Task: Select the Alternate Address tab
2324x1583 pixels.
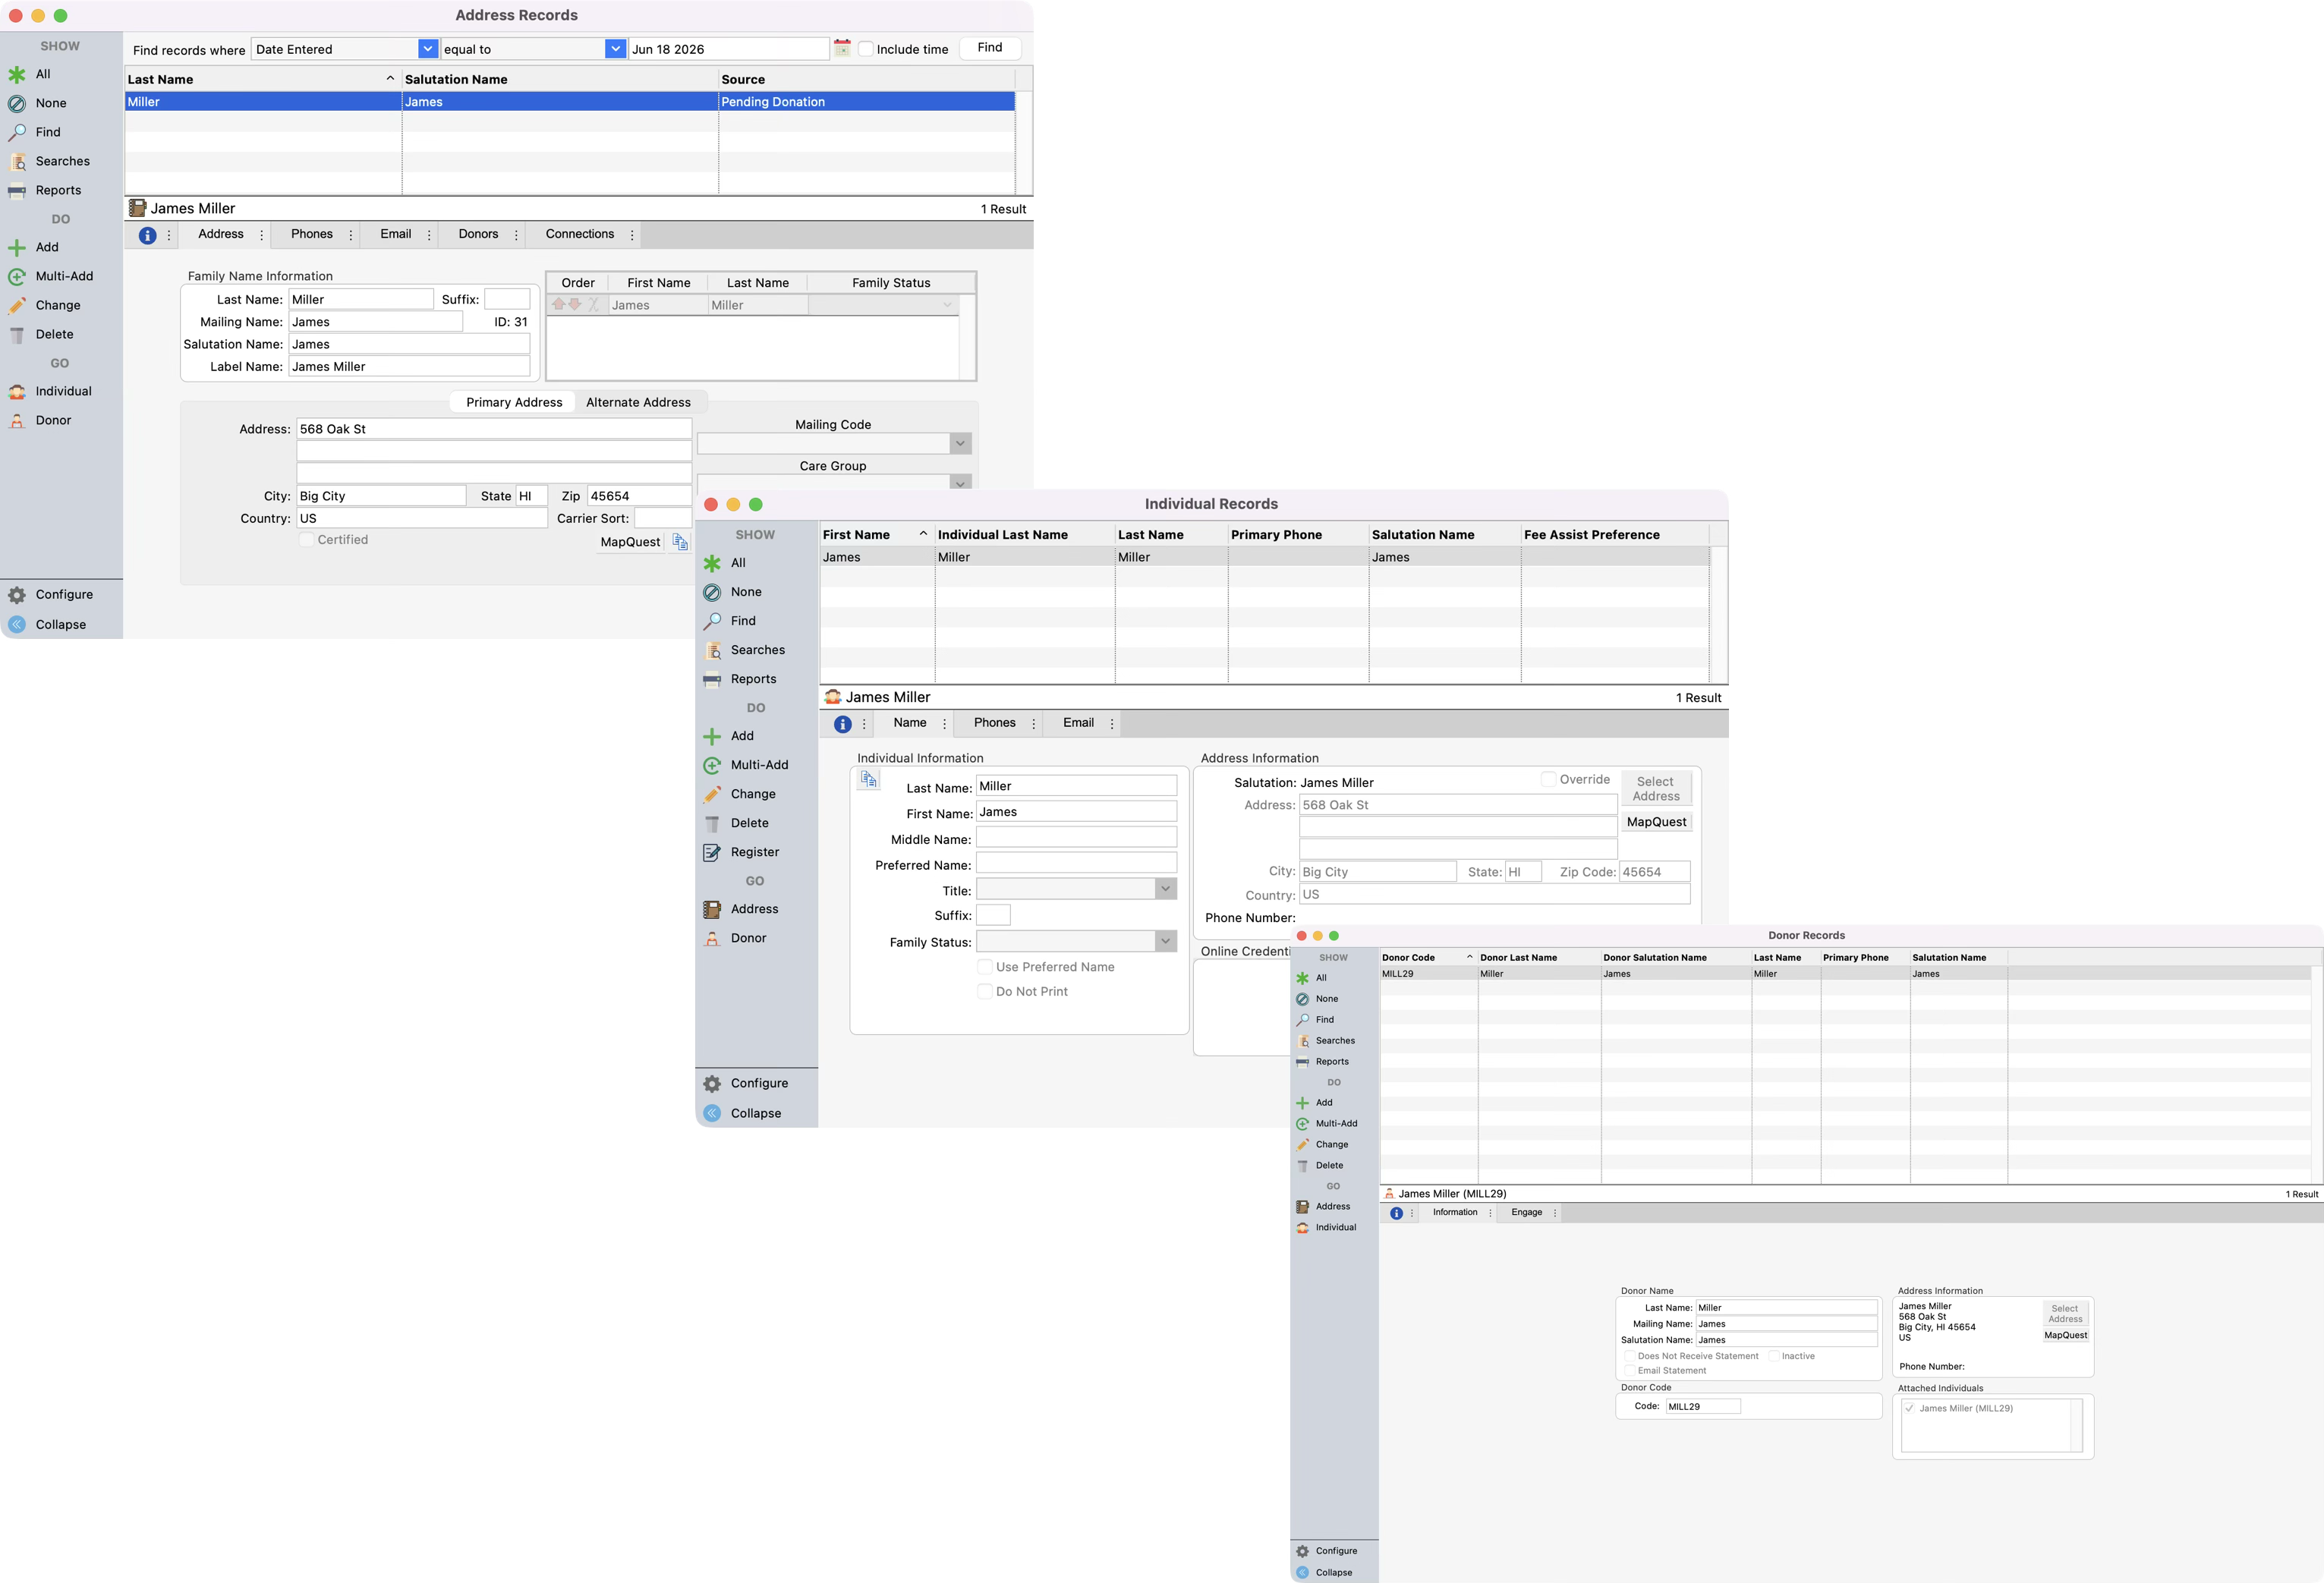Action: (638, 402)
